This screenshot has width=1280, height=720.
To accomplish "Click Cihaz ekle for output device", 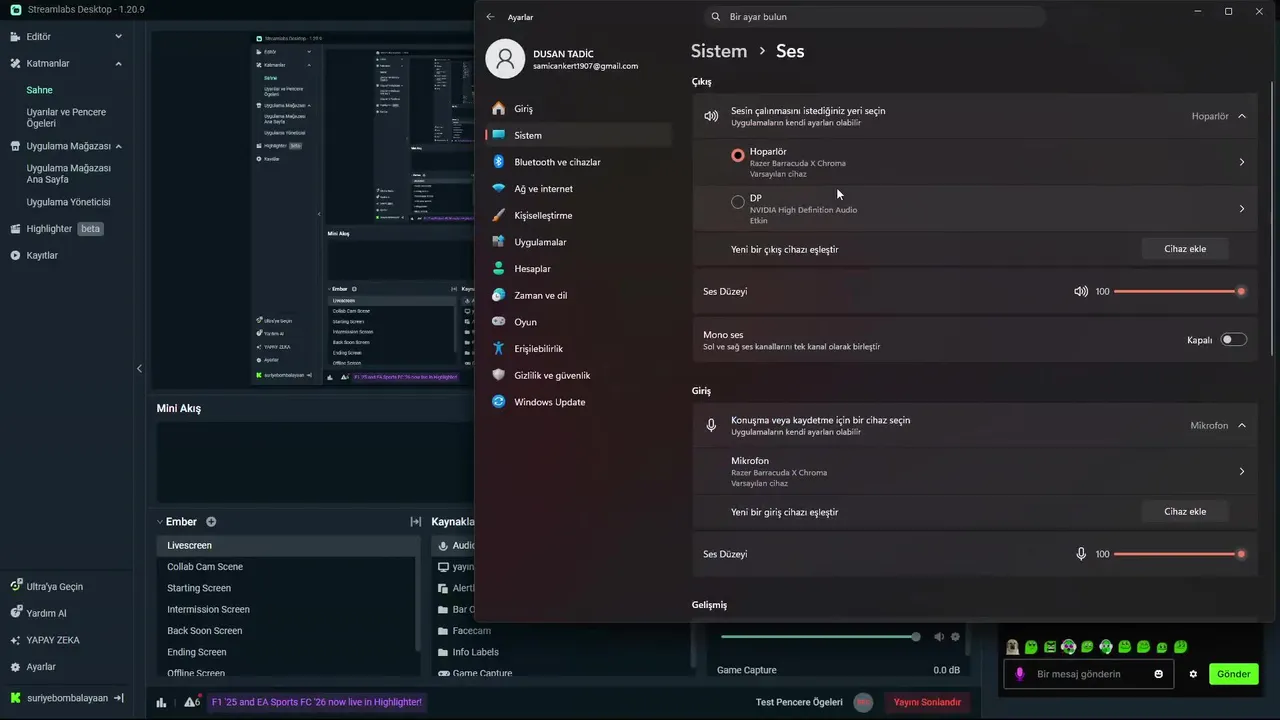I will click(x=1185, y=249).
